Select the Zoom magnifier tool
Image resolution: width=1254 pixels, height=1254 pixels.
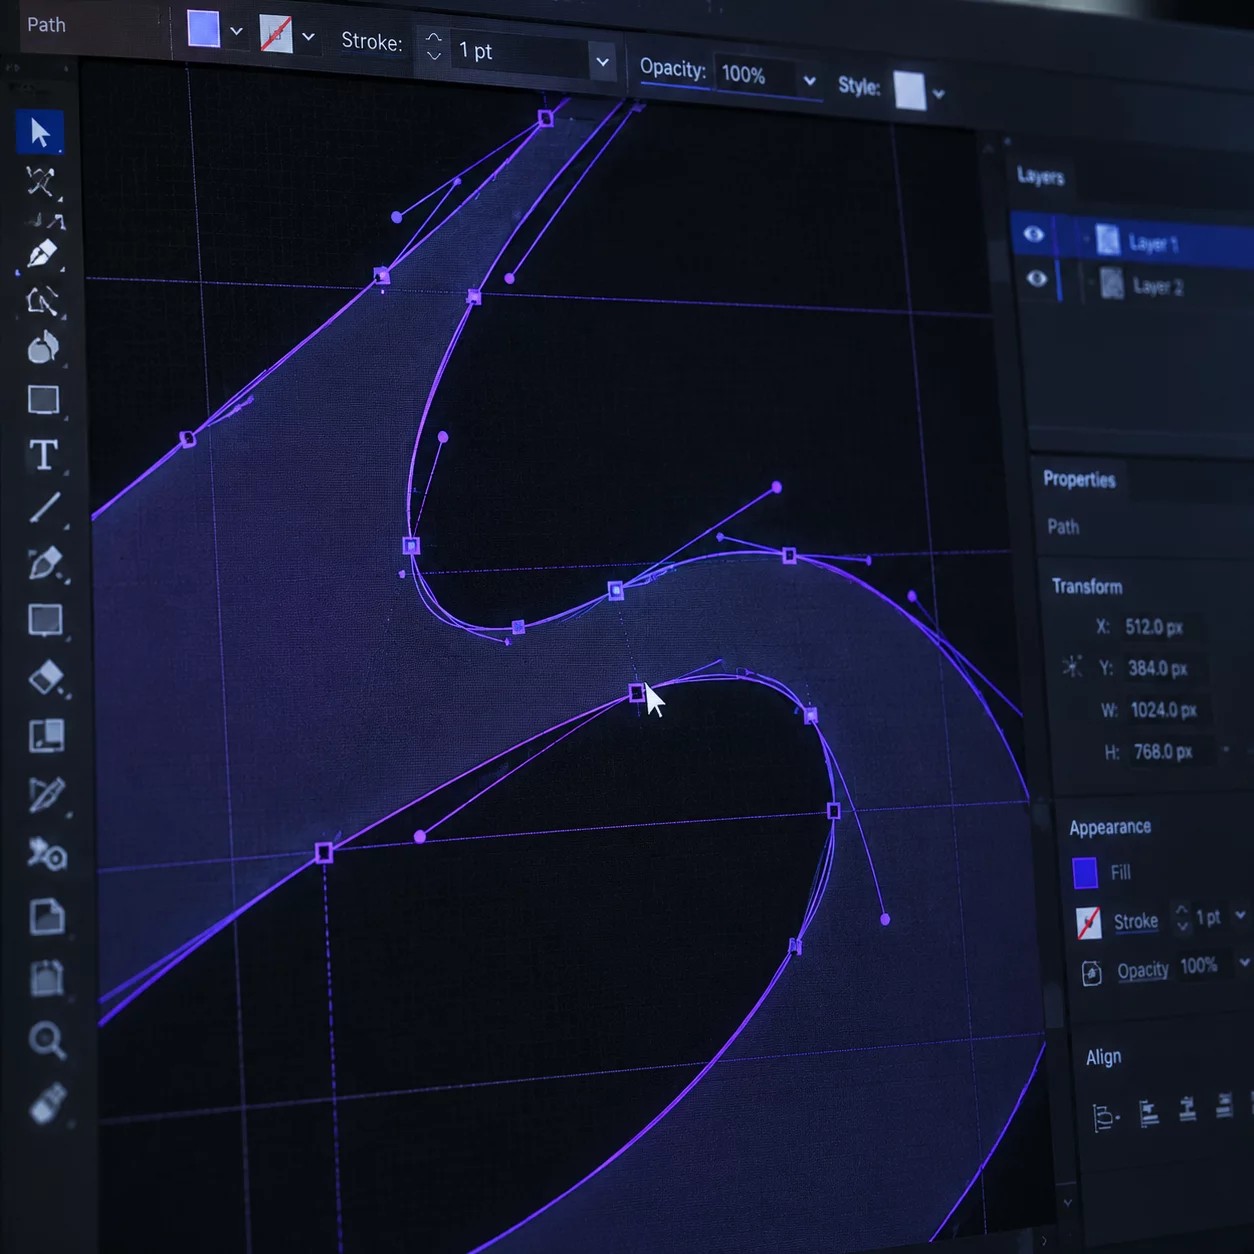[x=47, y=1040]
